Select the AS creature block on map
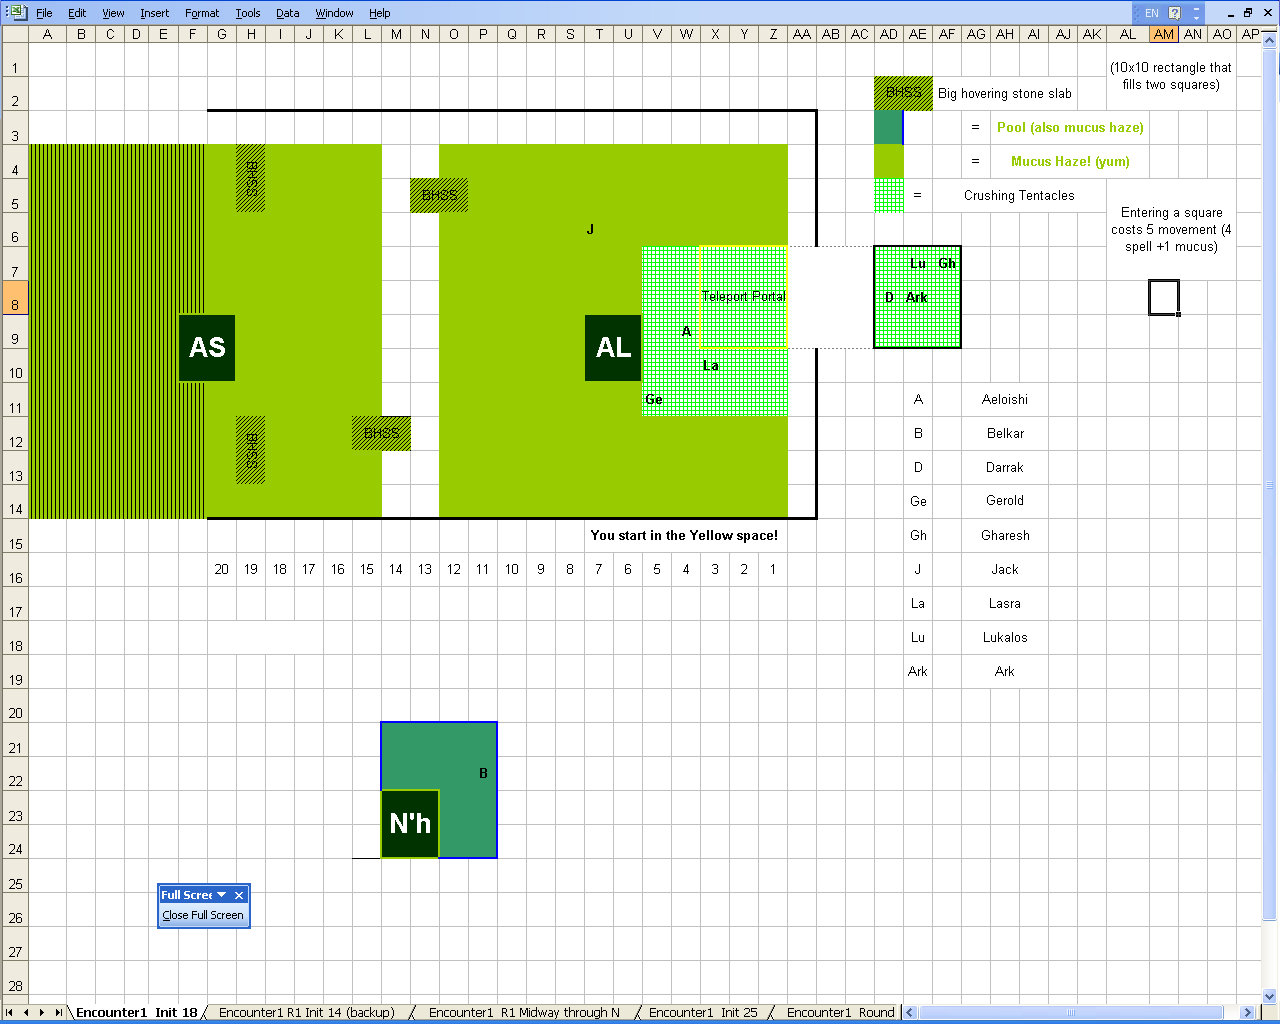The height and width of the screenshot is (1024, 1280). 207,348
